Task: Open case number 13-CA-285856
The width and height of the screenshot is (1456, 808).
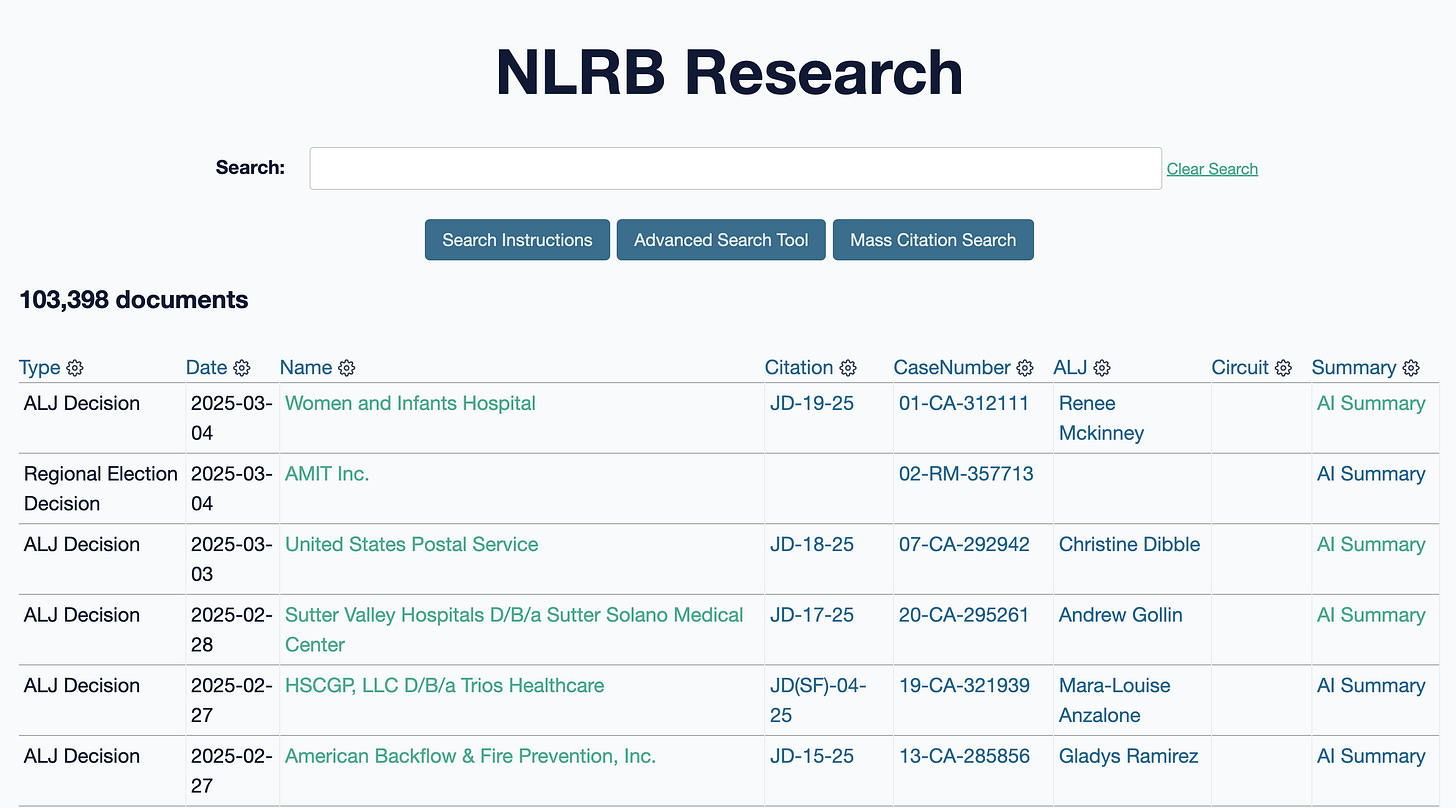Action: coord(964,757)
